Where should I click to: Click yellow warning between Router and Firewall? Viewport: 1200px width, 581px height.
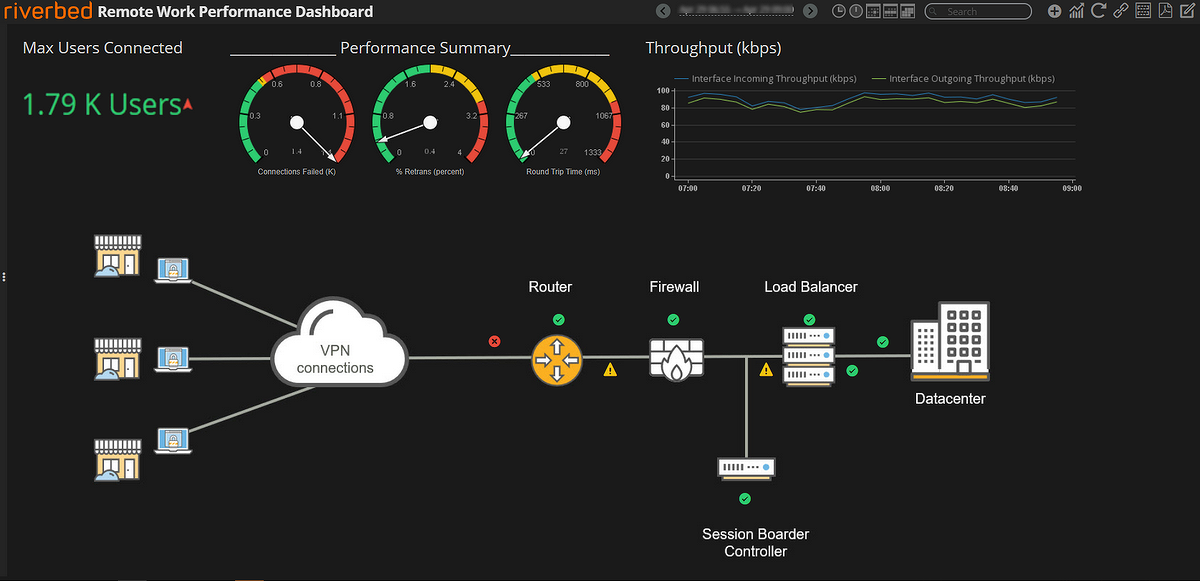click(609, 370)
